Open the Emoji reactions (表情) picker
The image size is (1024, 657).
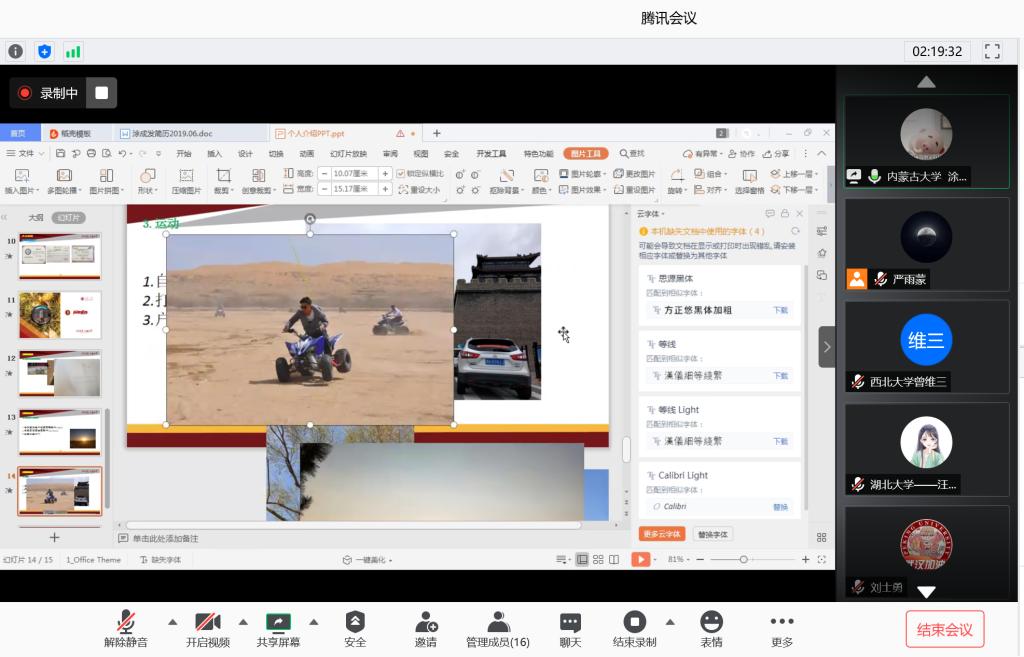point(711,629)
